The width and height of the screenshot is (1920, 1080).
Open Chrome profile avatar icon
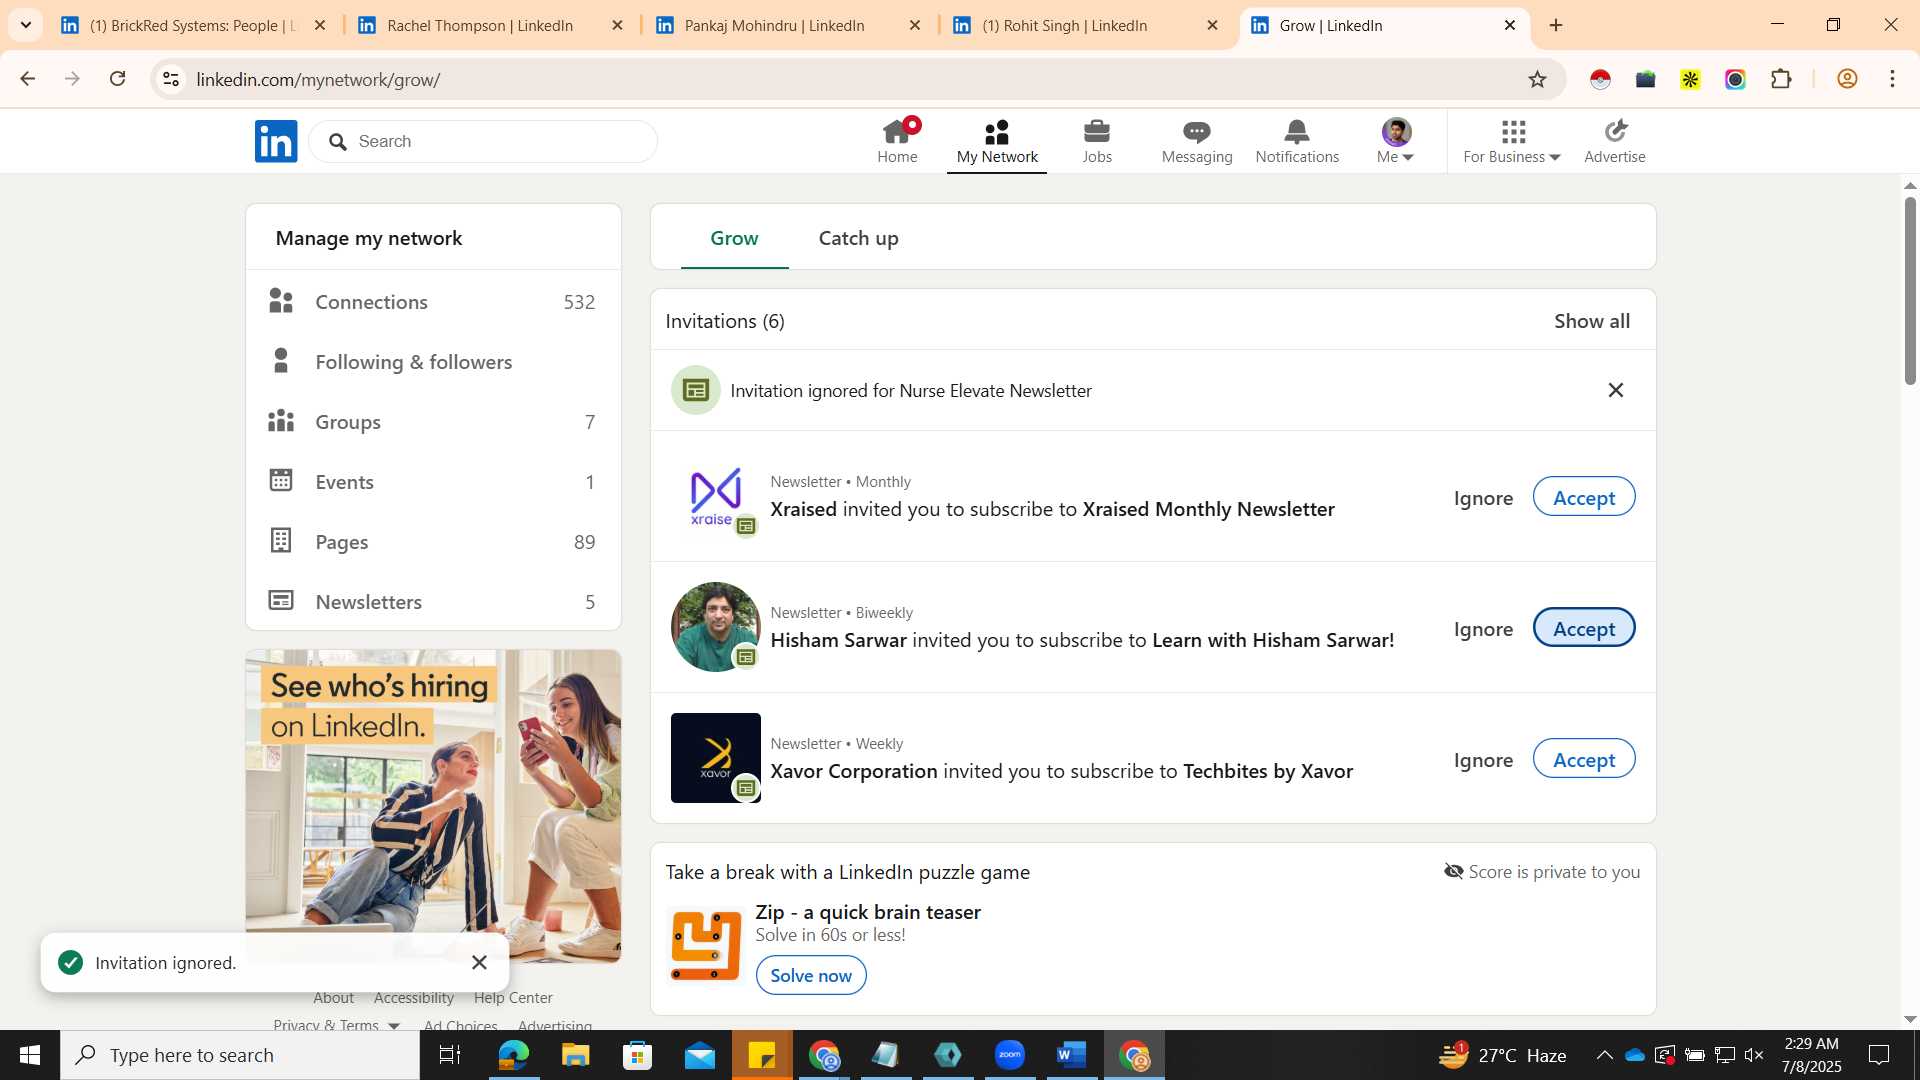click(x=1847, y=79)
